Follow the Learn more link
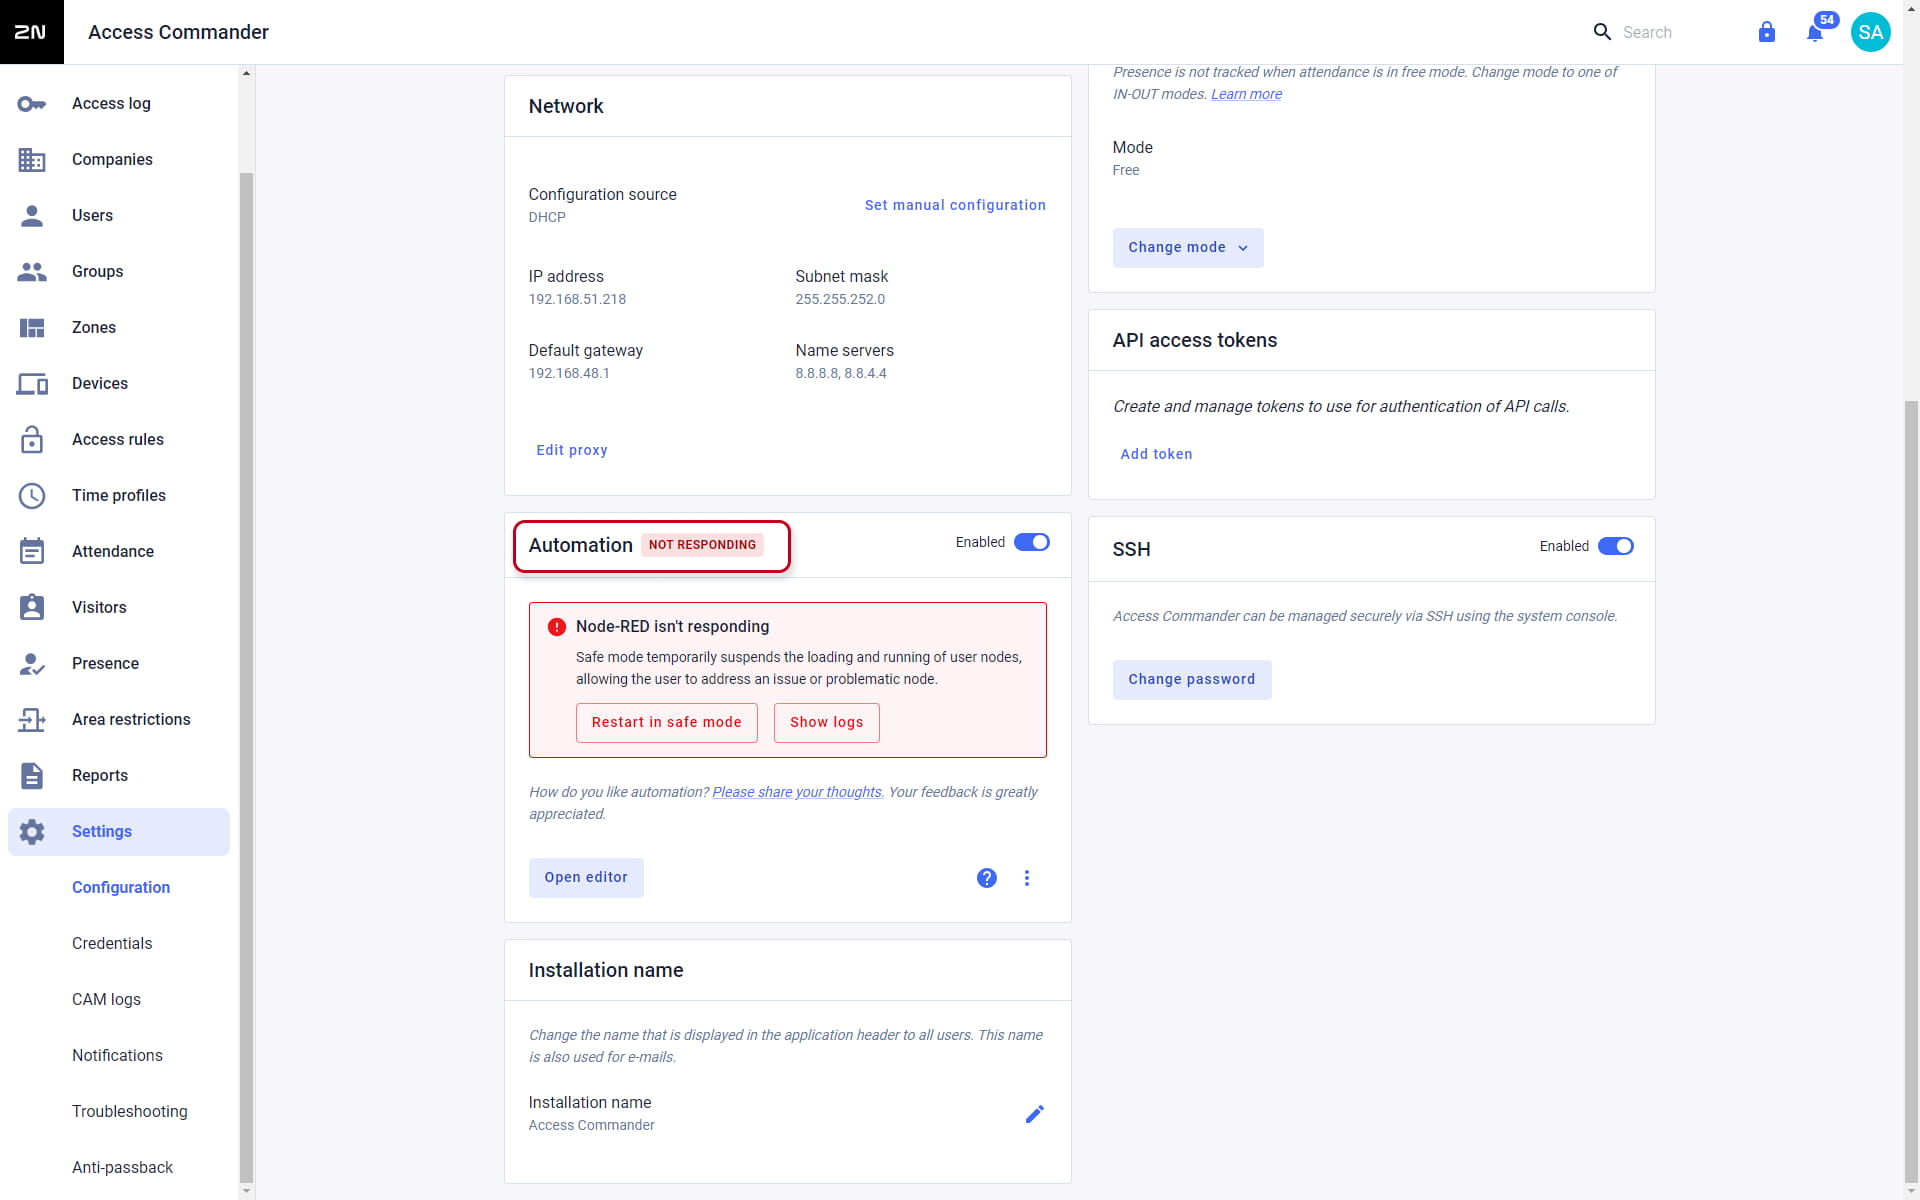 point(1246,95)
